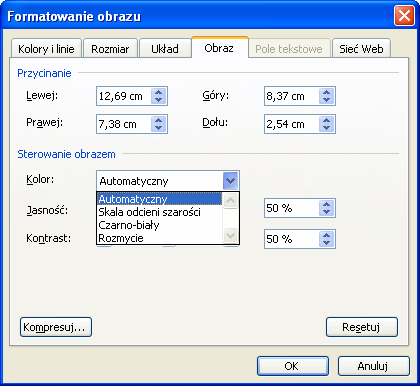Choose Rozmycie color option
This screenshot has width=420, height=386.
160,238
